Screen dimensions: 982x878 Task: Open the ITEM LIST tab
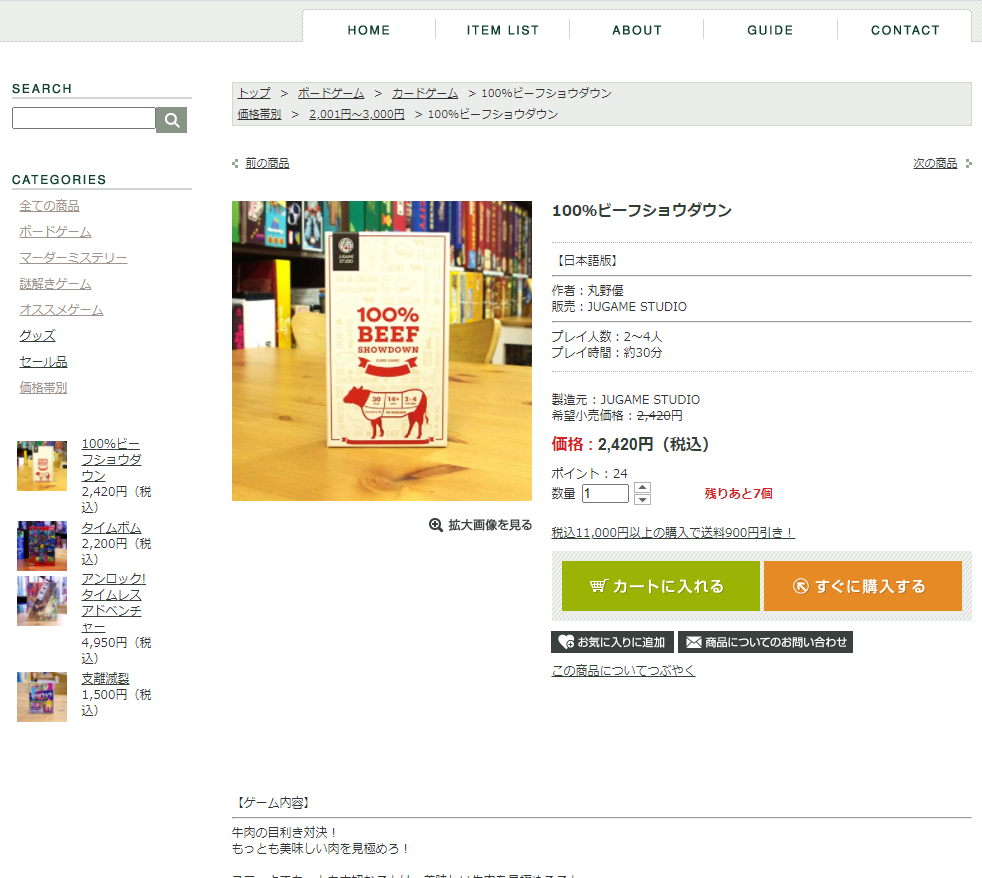coord(502,30)
